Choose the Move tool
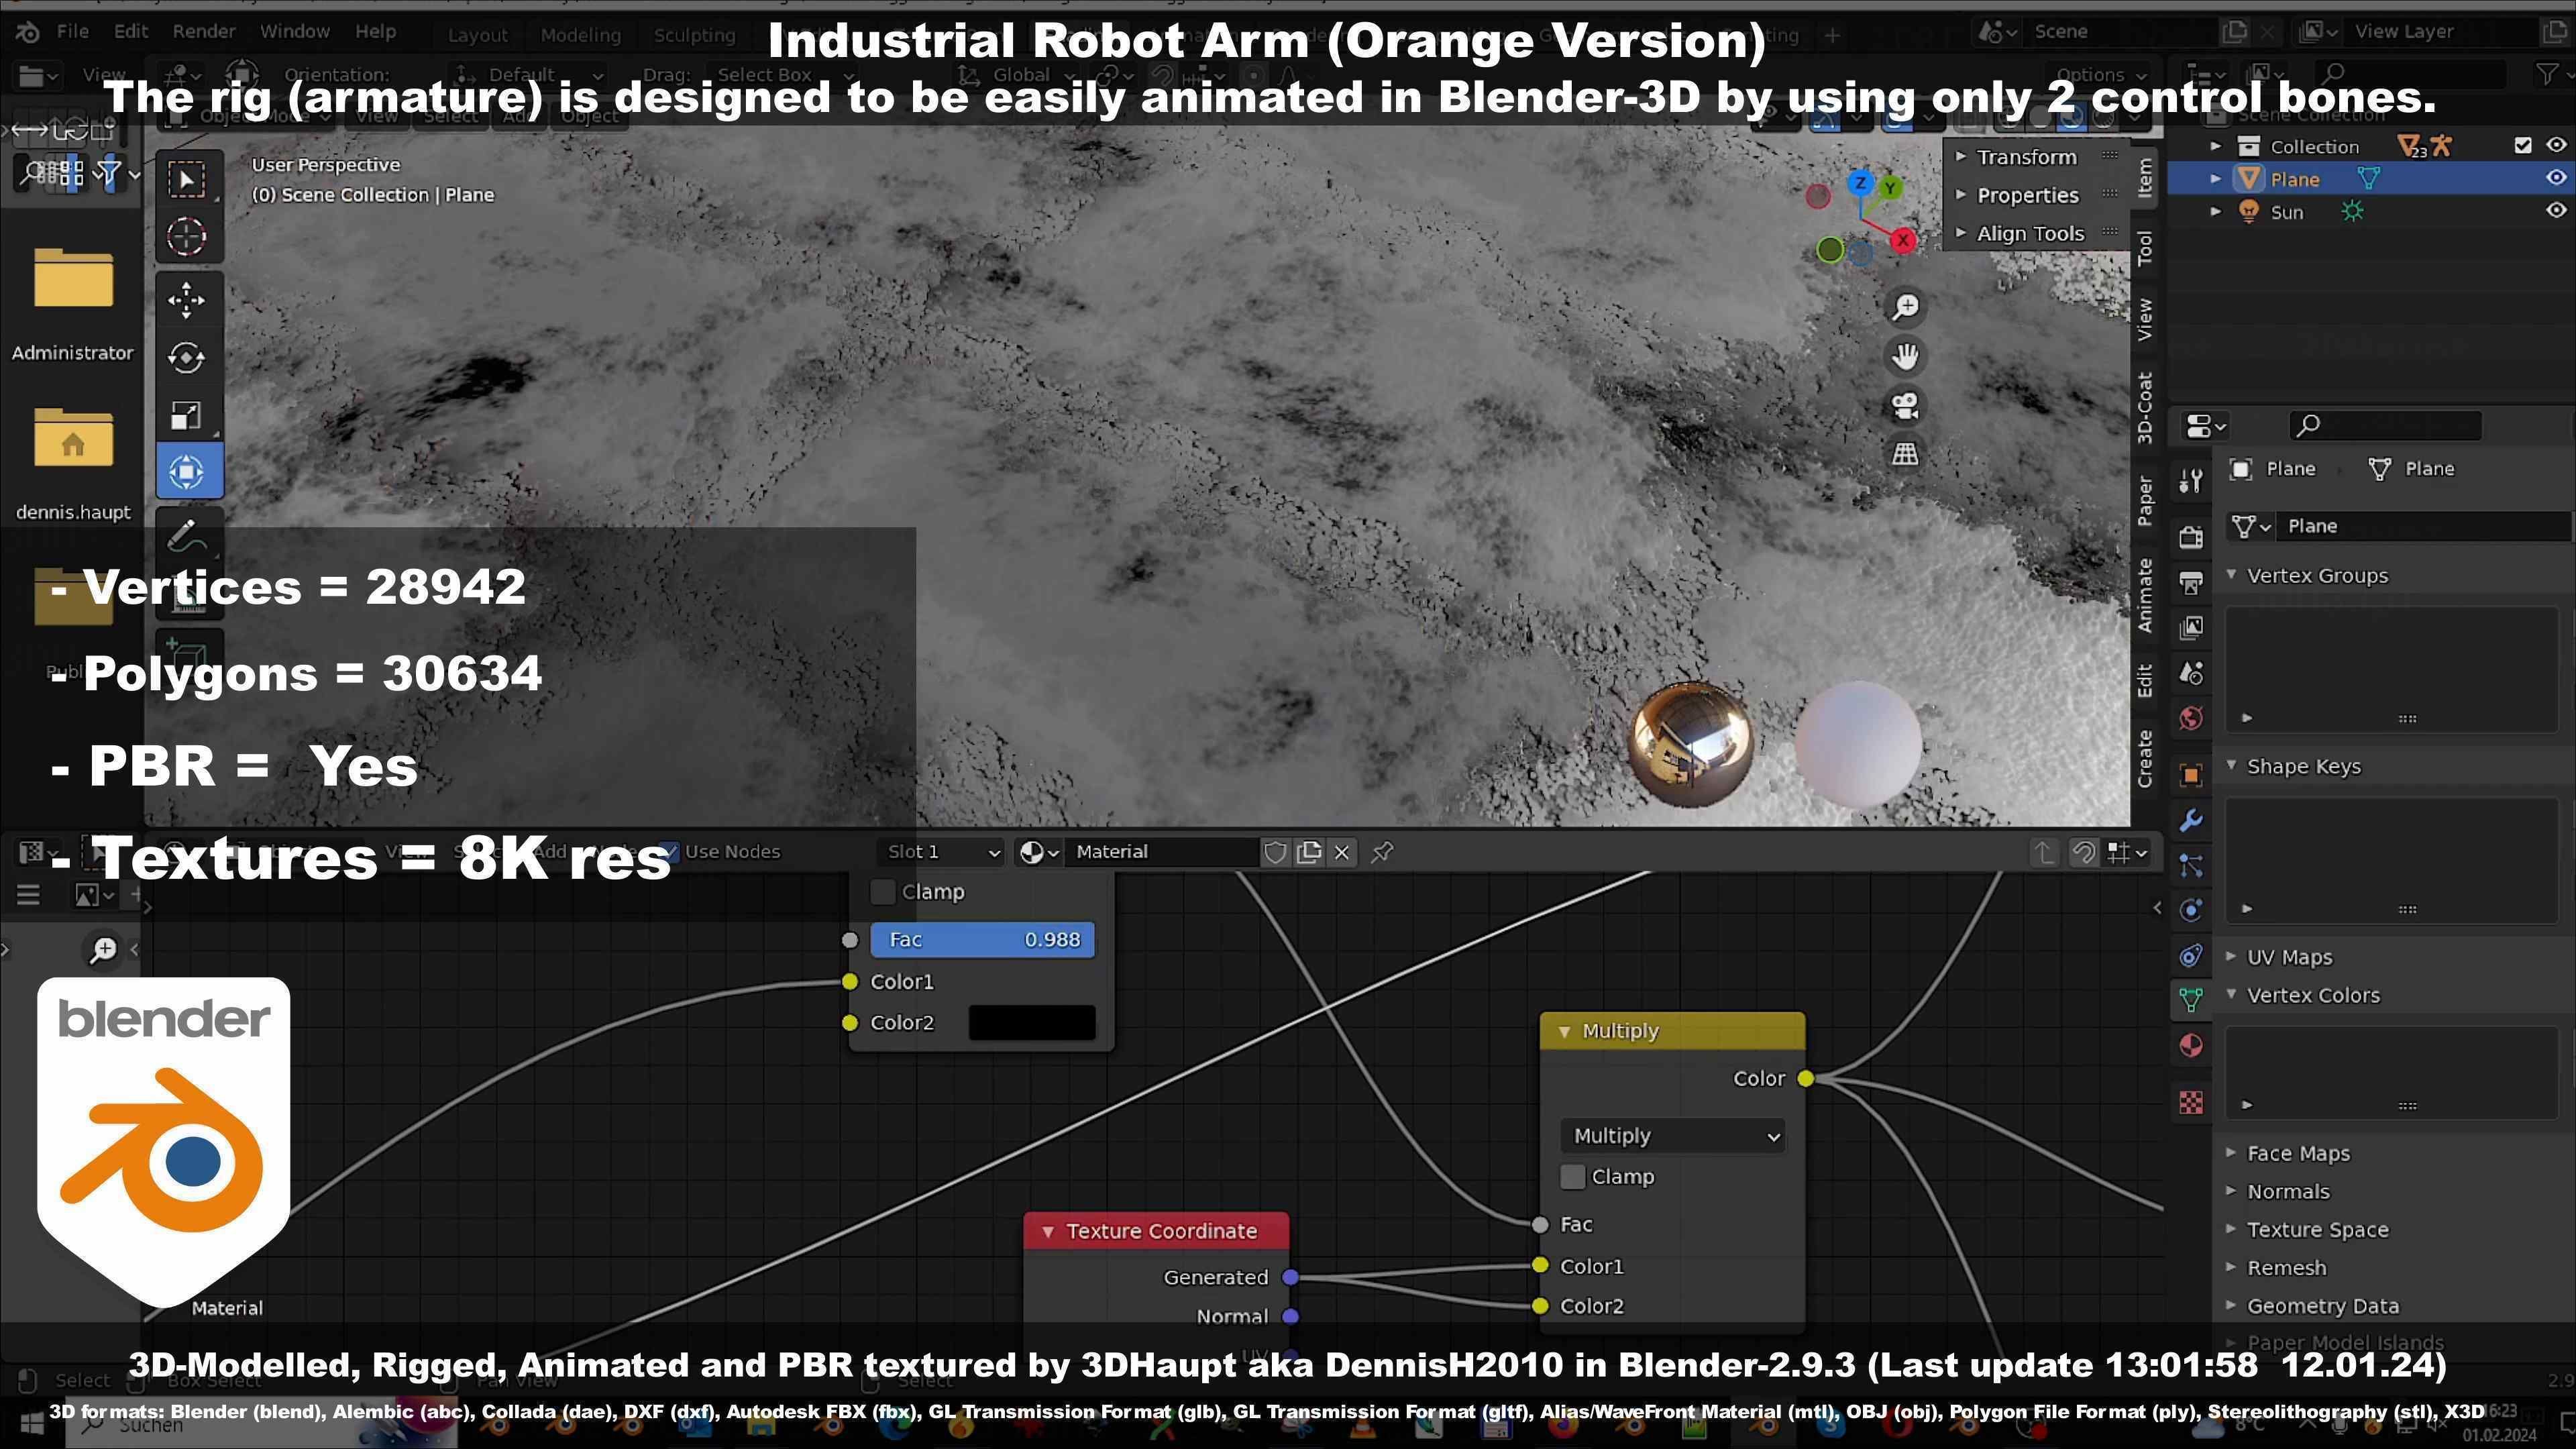Image resolution: width=2576 pixels, height=1449 pixels. click(187, 300)
